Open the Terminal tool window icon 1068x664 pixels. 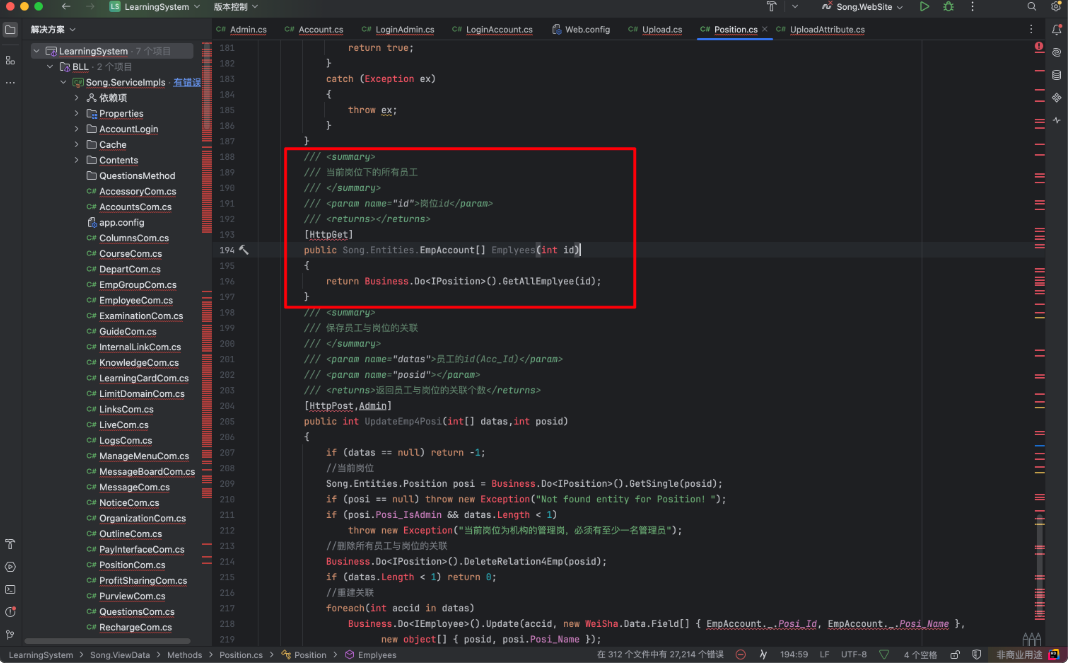click(10, 590)
